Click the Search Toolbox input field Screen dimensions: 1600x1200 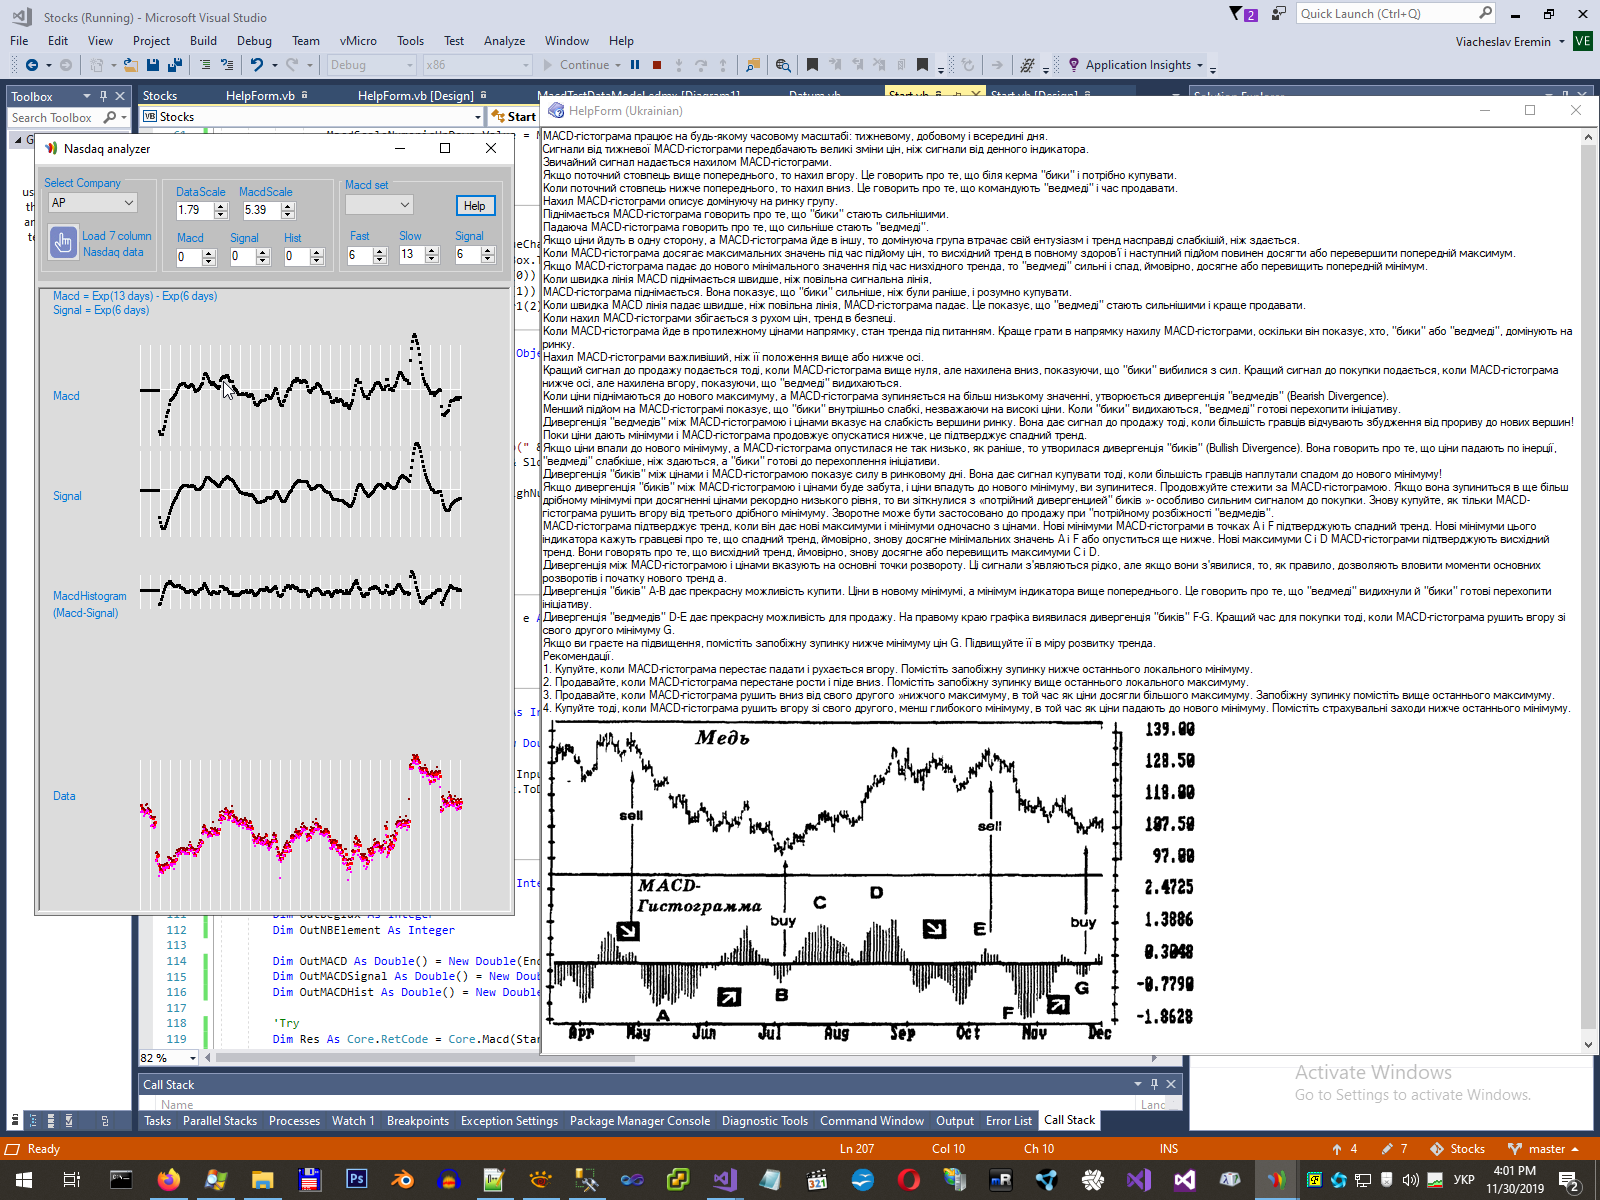55,118
